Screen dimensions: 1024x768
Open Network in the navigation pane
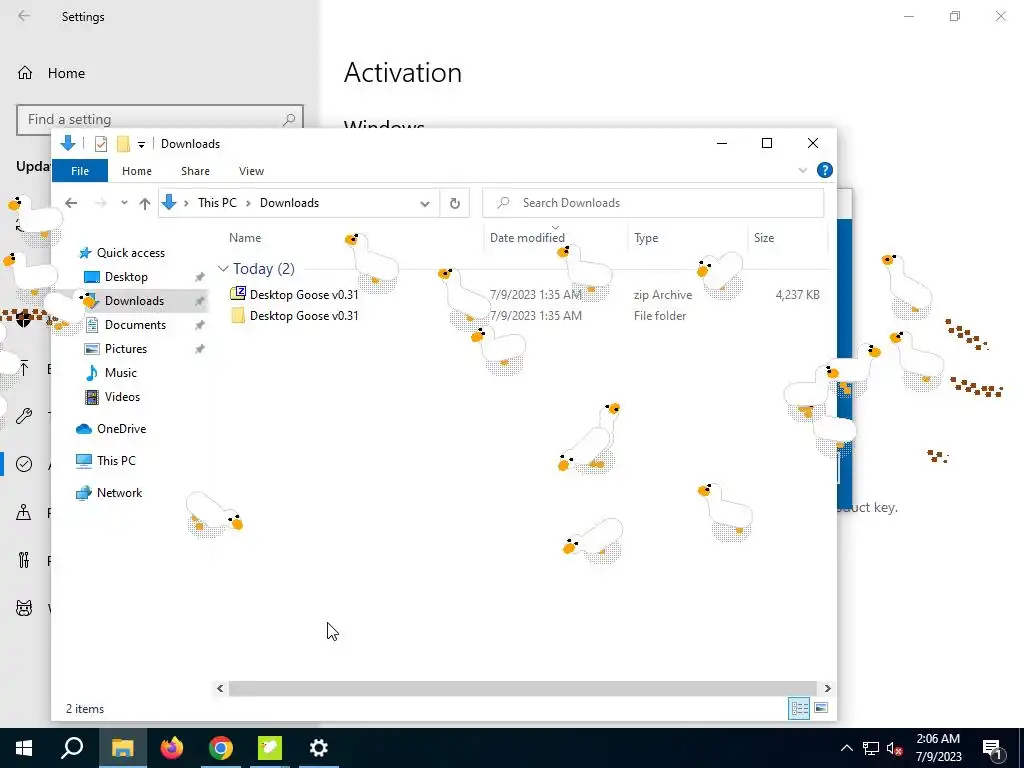click(x=120, y=492)
